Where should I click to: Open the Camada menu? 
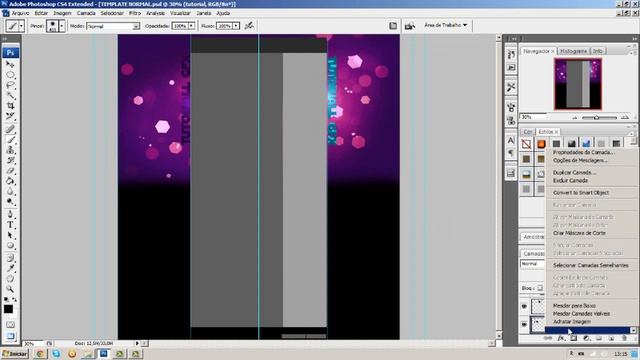click(x=86, y=13)
